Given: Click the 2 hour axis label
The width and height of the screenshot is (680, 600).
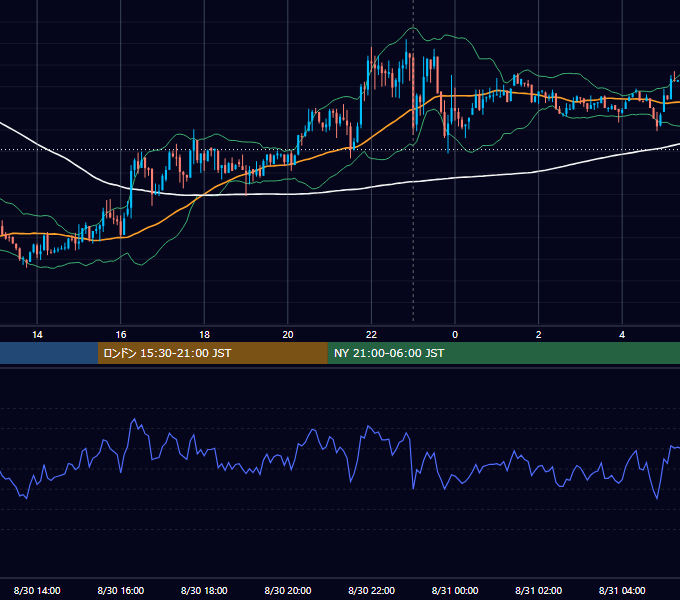Looking at the screenshot, I should 539,335.
